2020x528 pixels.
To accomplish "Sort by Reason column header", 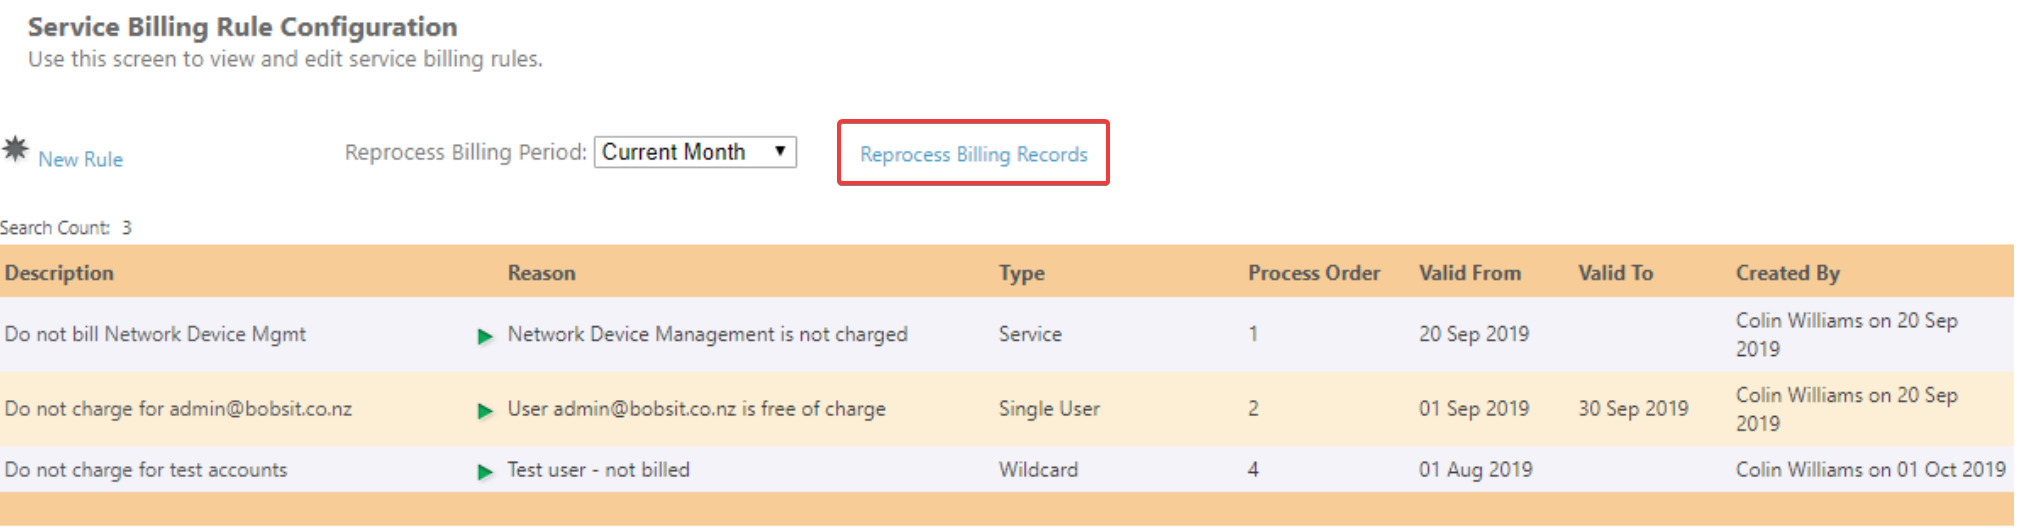I will point(541,273).
